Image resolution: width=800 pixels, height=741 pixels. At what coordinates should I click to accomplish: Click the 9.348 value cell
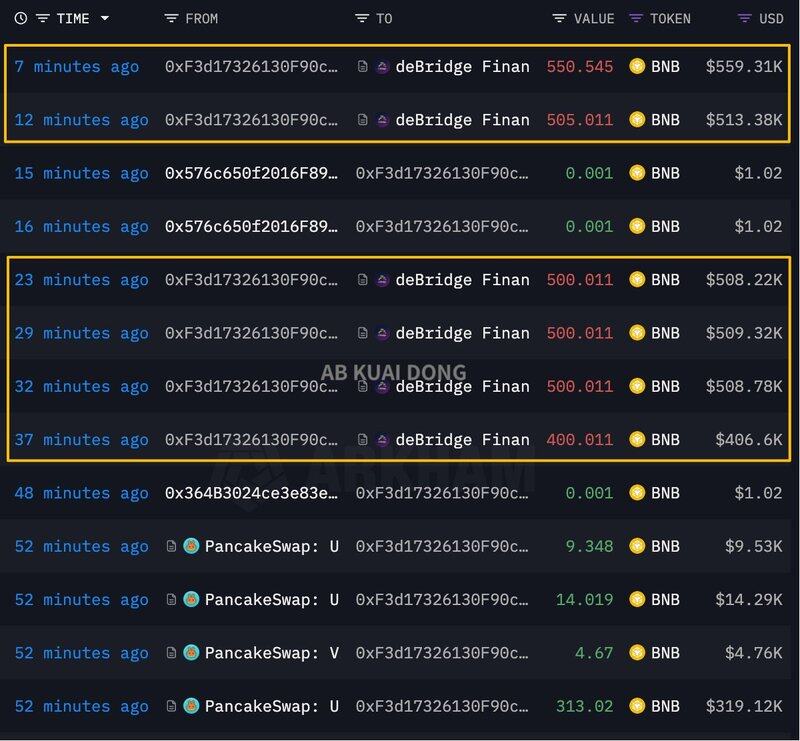coord(589,547)
